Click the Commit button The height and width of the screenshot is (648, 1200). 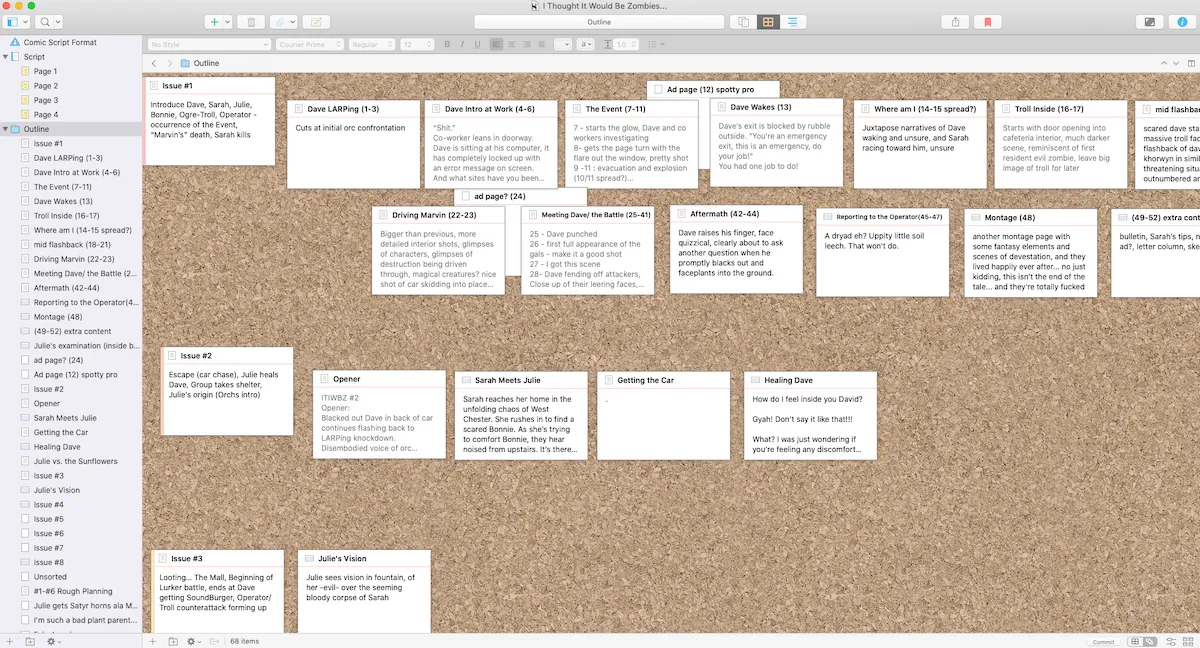tap(1103, 641)
